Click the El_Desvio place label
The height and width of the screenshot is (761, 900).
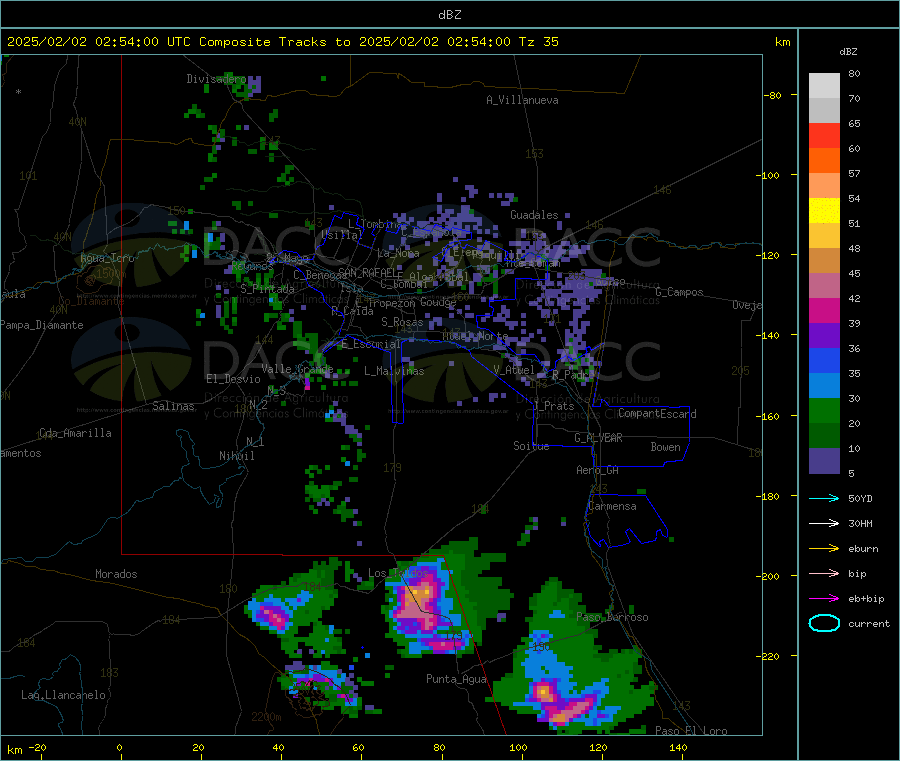point(233,379)
